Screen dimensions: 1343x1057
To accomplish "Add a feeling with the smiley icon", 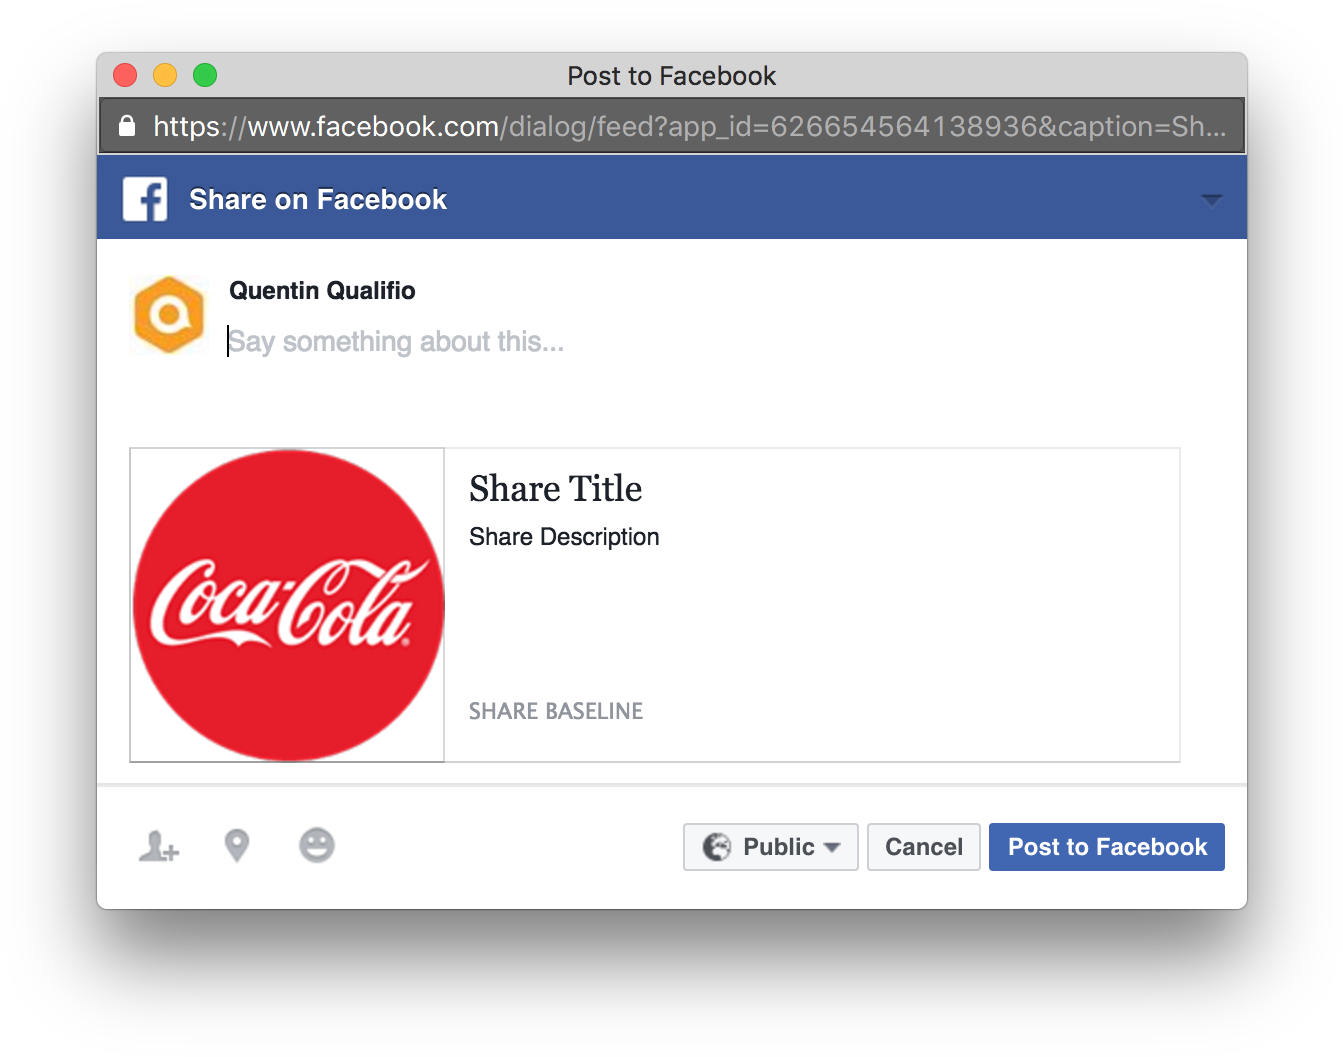I will pos(317,846).
